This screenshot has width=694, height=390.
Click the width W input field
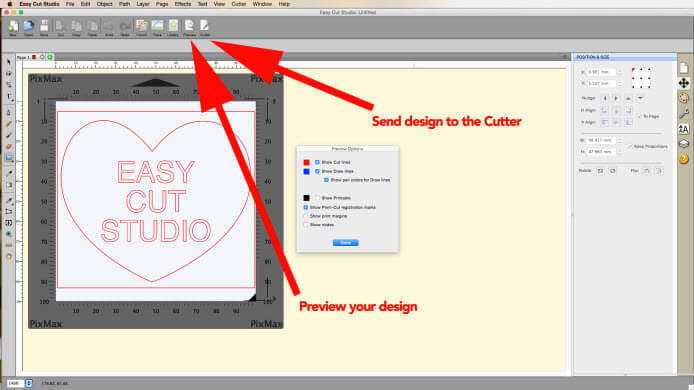pos(601,140)
